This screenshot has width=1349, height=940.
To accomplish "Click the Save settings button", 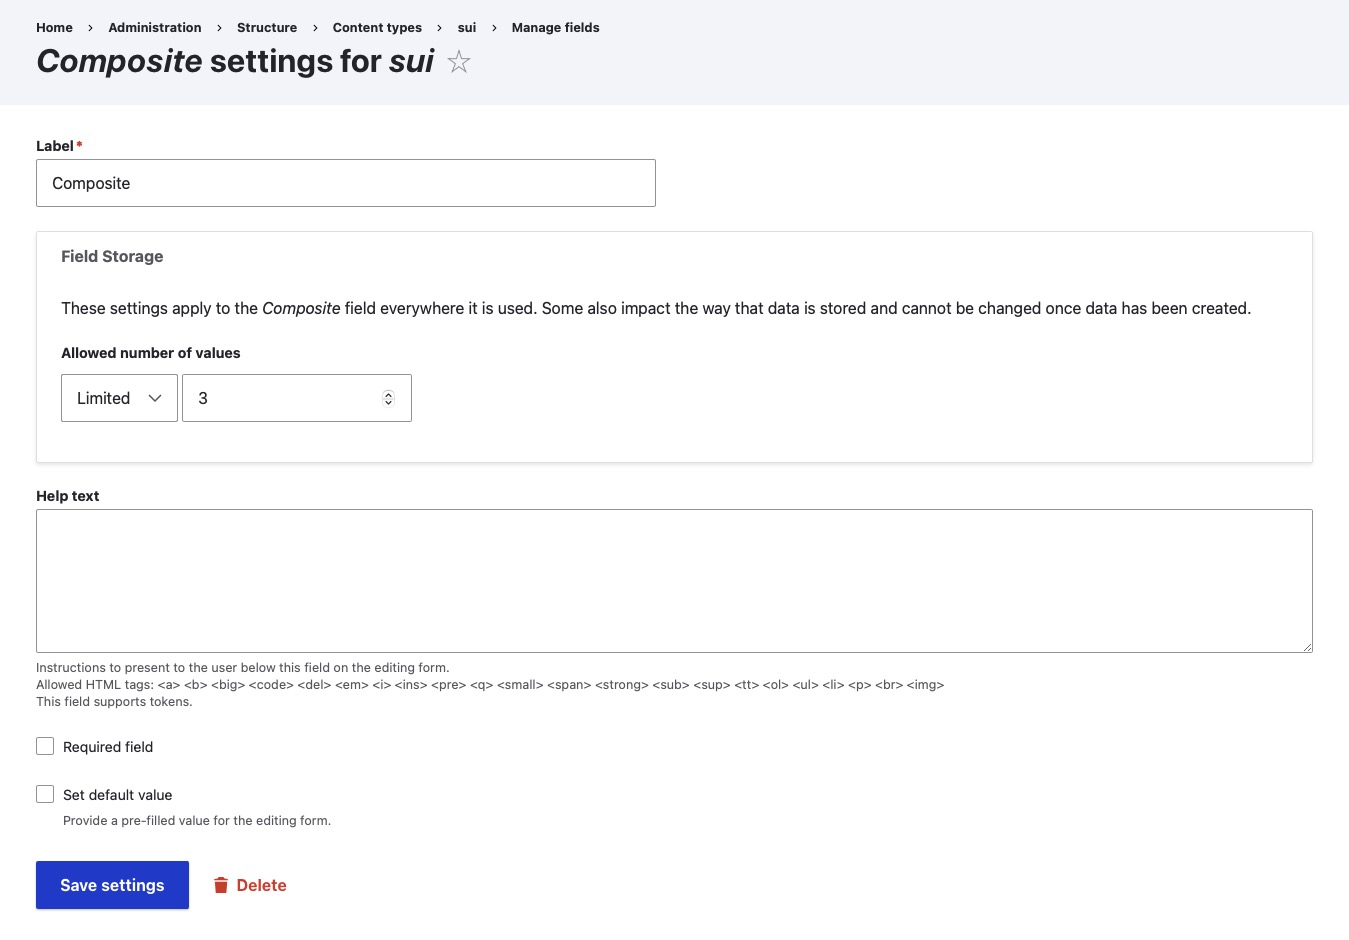I will point(112,885).
